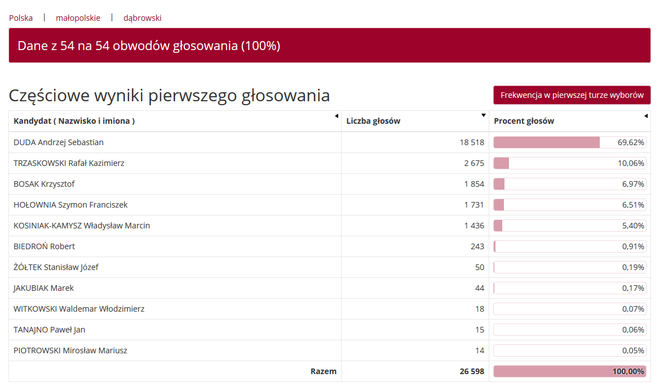Screen dimensions: 664x391
Task: Click the 0,07% percentage value
Action: [x=633, y=309]
